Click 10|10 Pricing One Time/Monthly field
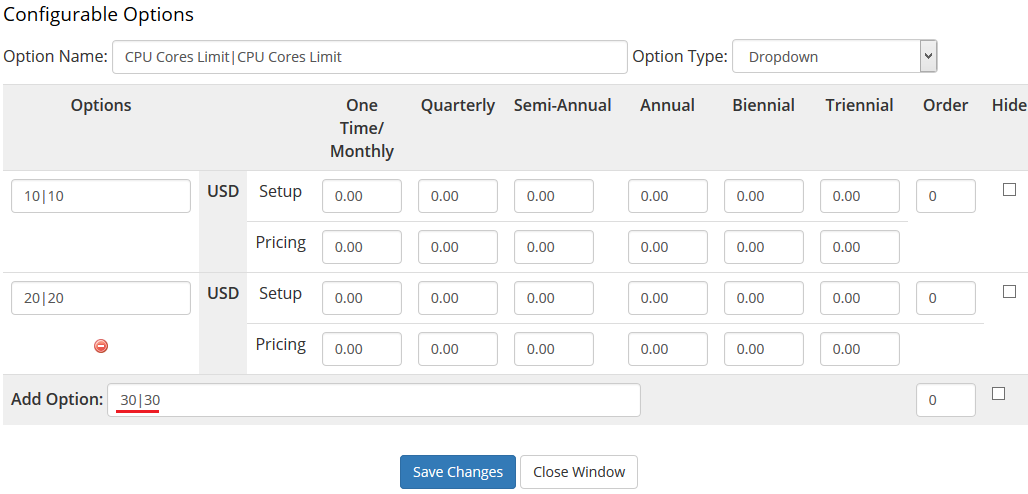1028x494 pixels. click(x=362, y=247)
